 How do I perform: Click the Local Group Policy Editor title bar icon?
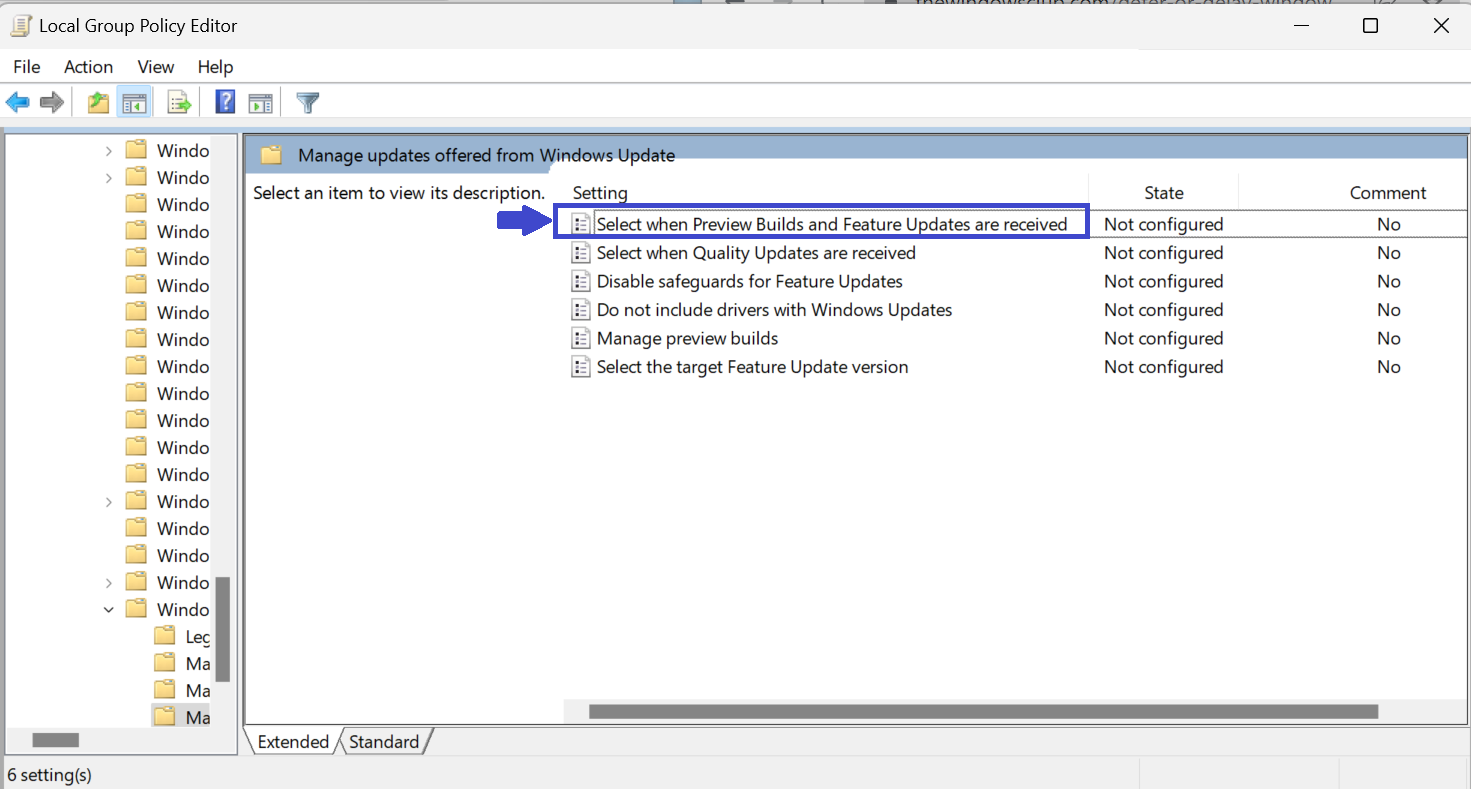21,26
